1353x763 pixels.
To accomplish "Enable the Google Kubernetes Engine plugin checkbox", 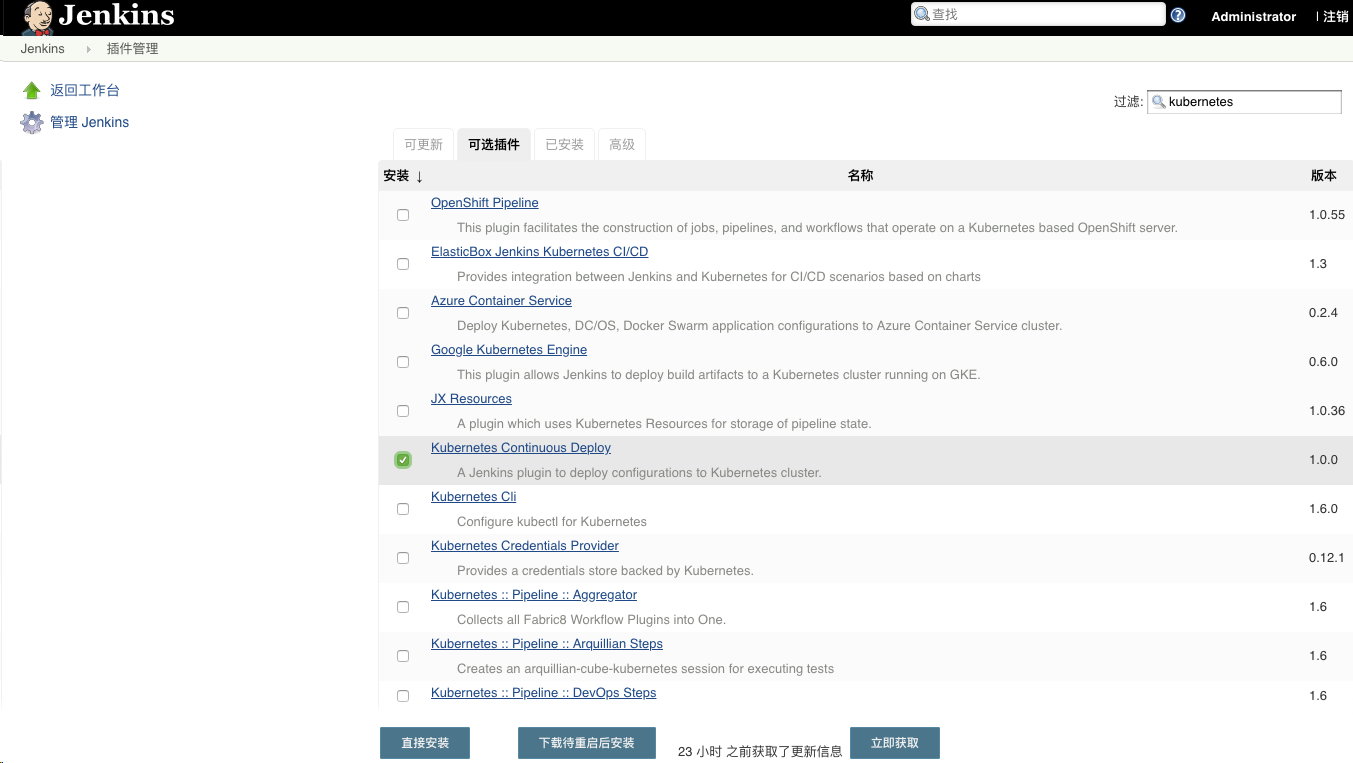I will coord(403,361).
